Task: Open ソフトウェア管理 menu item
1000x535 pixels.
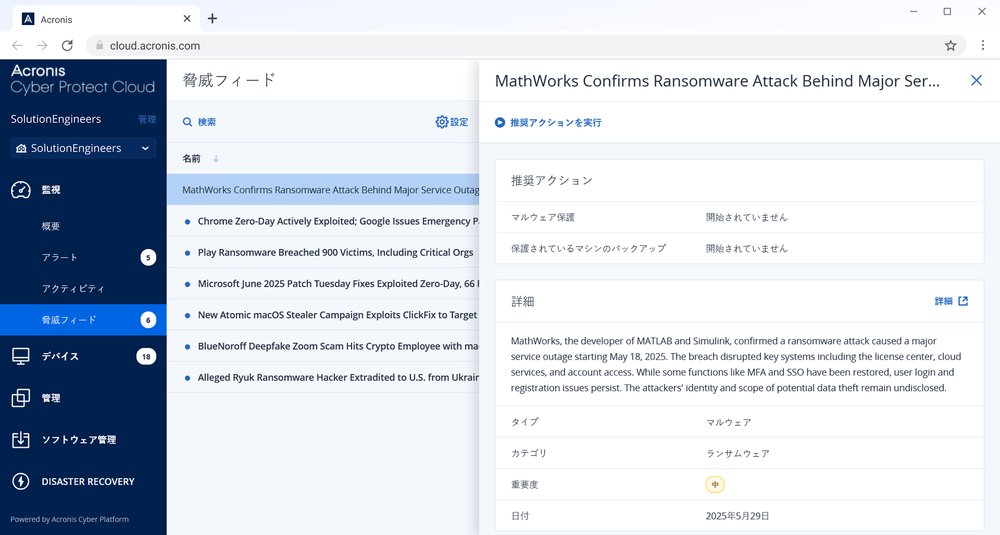Action: coord(78,439)
